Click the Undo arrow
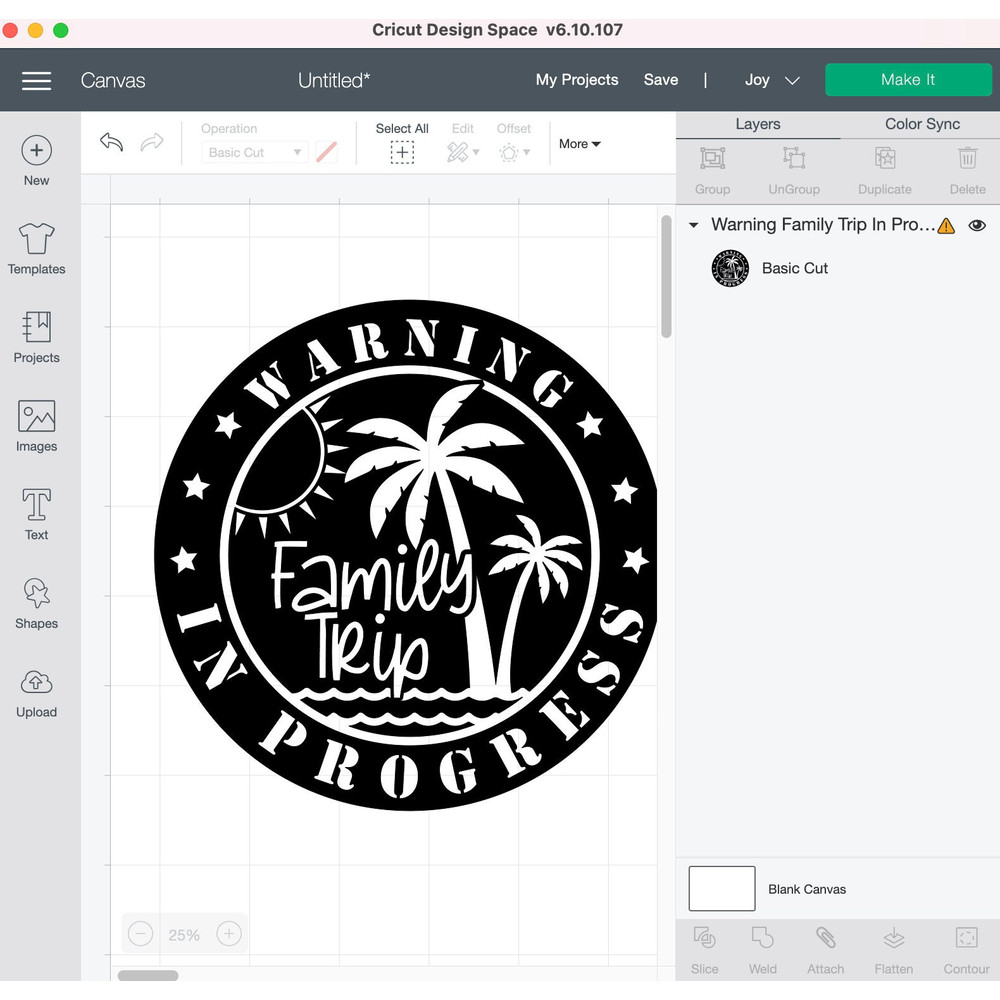The image size is (1000, 1000). tap(111, 143)
